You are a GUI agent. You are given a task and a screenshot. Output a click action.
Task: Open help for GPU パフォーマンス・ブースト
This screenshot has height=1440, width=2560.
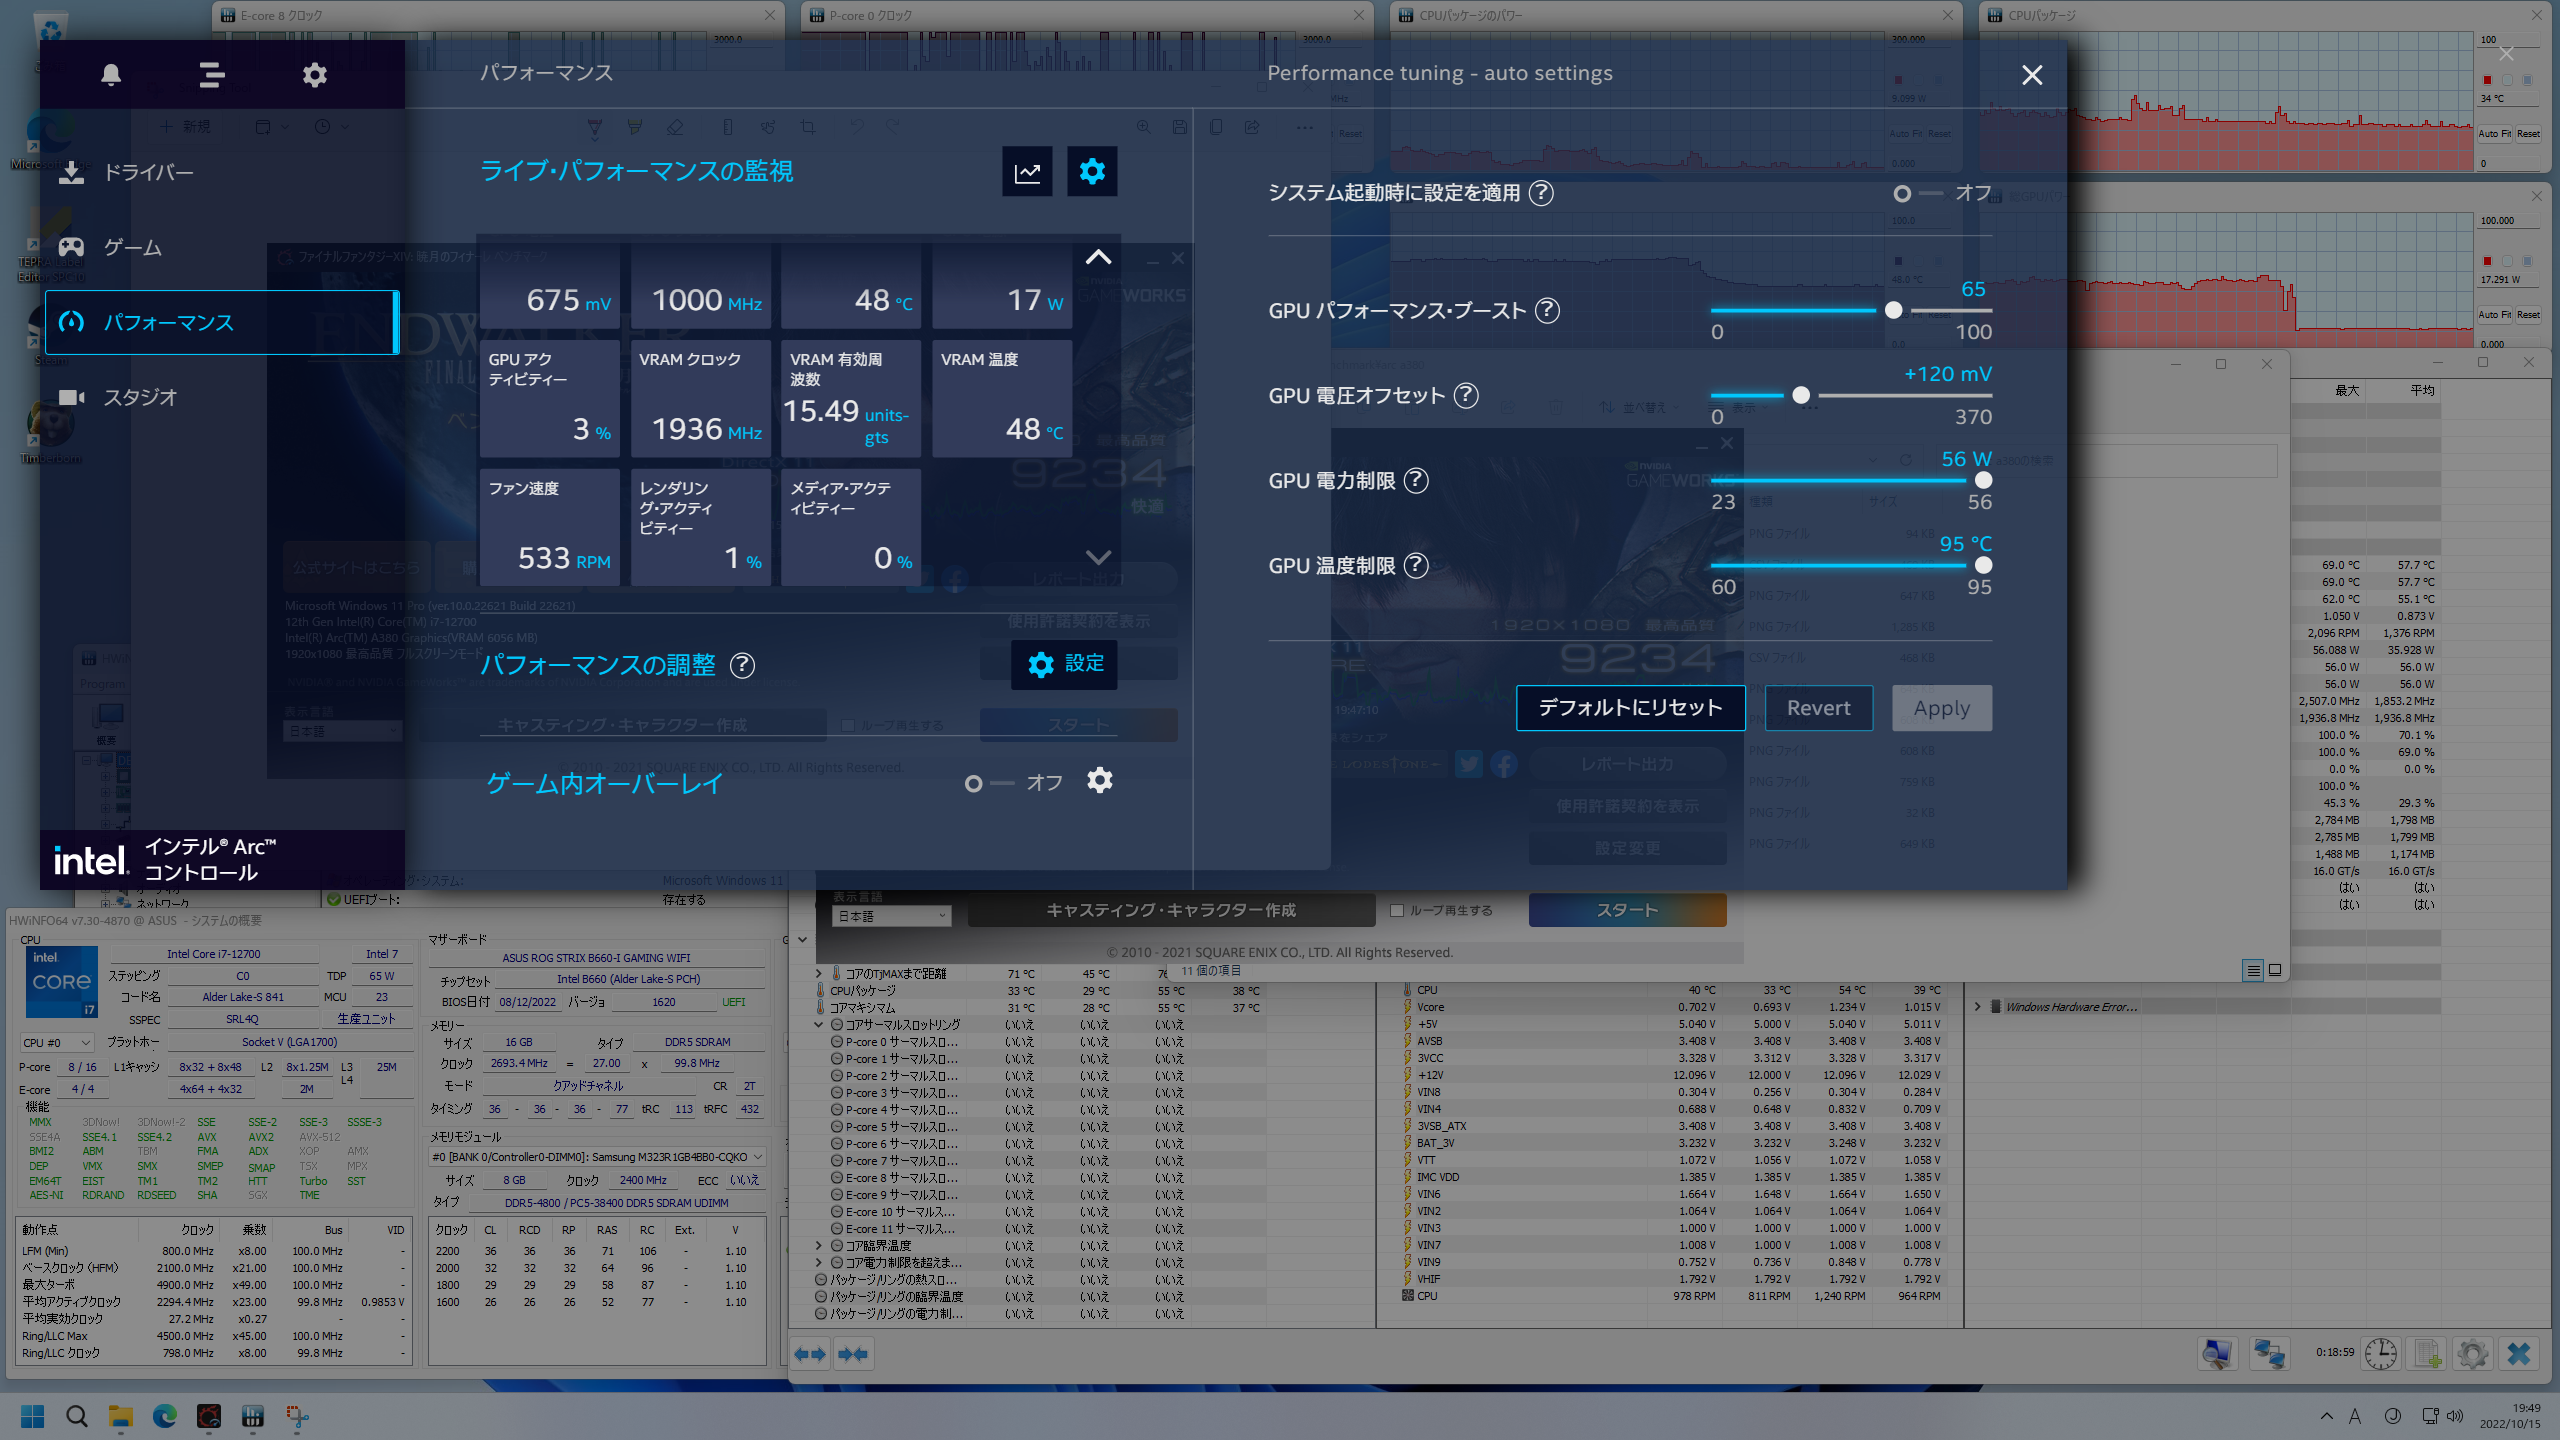pos(1547,311)
